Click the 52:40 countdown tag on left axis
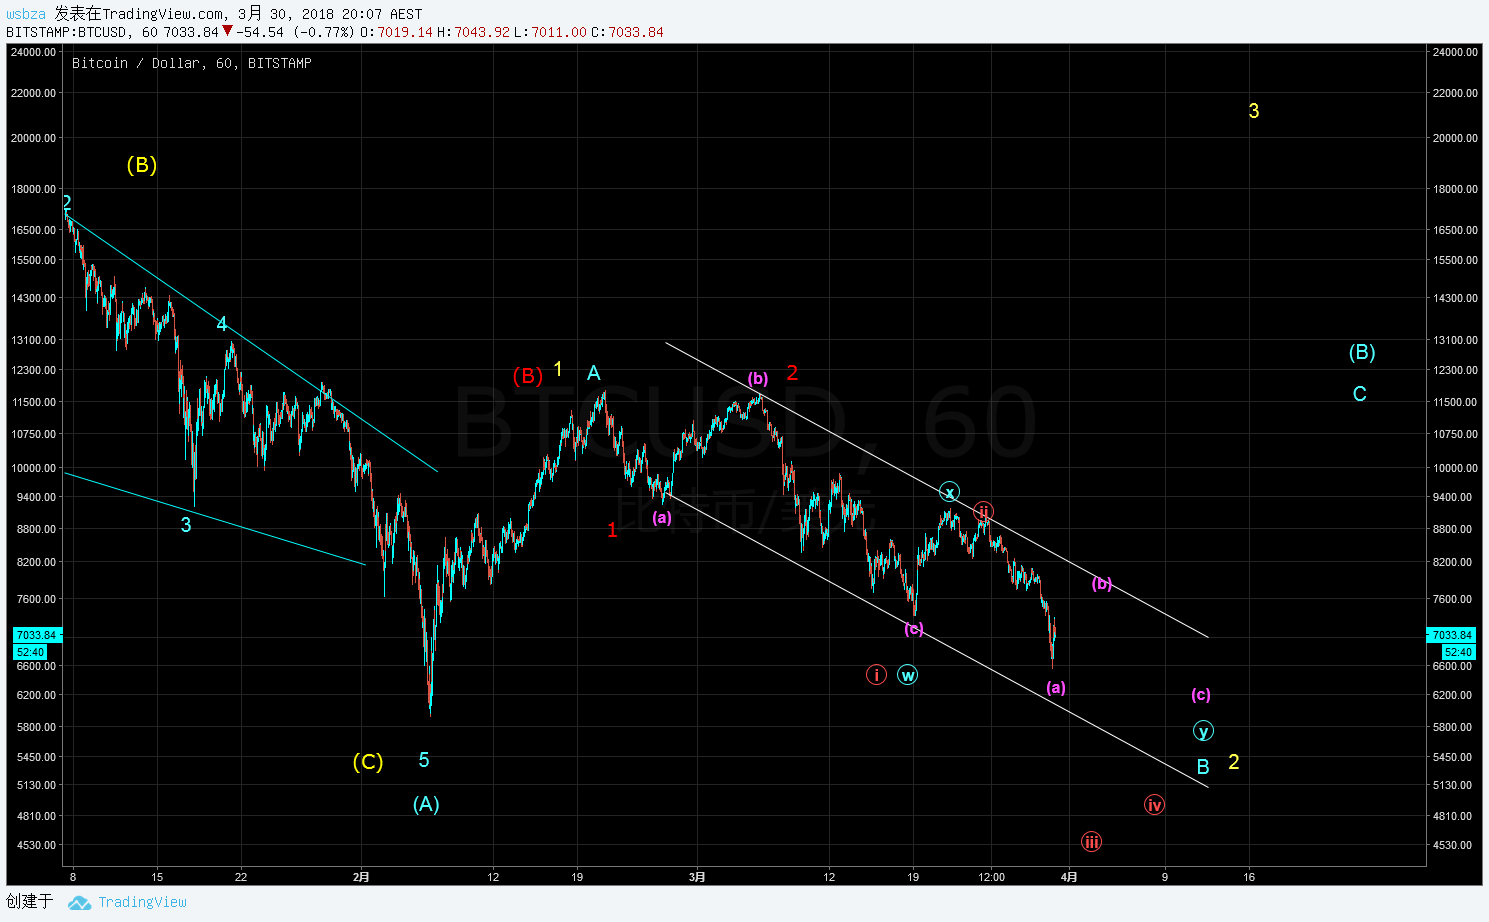1489x922 pixels. click(x=30, y=652)
